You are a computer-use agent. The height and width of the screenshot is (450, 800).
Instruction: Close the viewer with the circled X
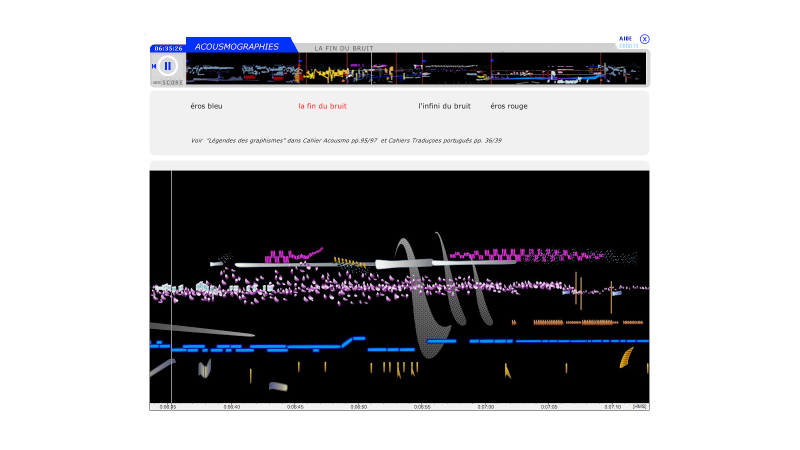pyautogui.click(x=645, y=39)
